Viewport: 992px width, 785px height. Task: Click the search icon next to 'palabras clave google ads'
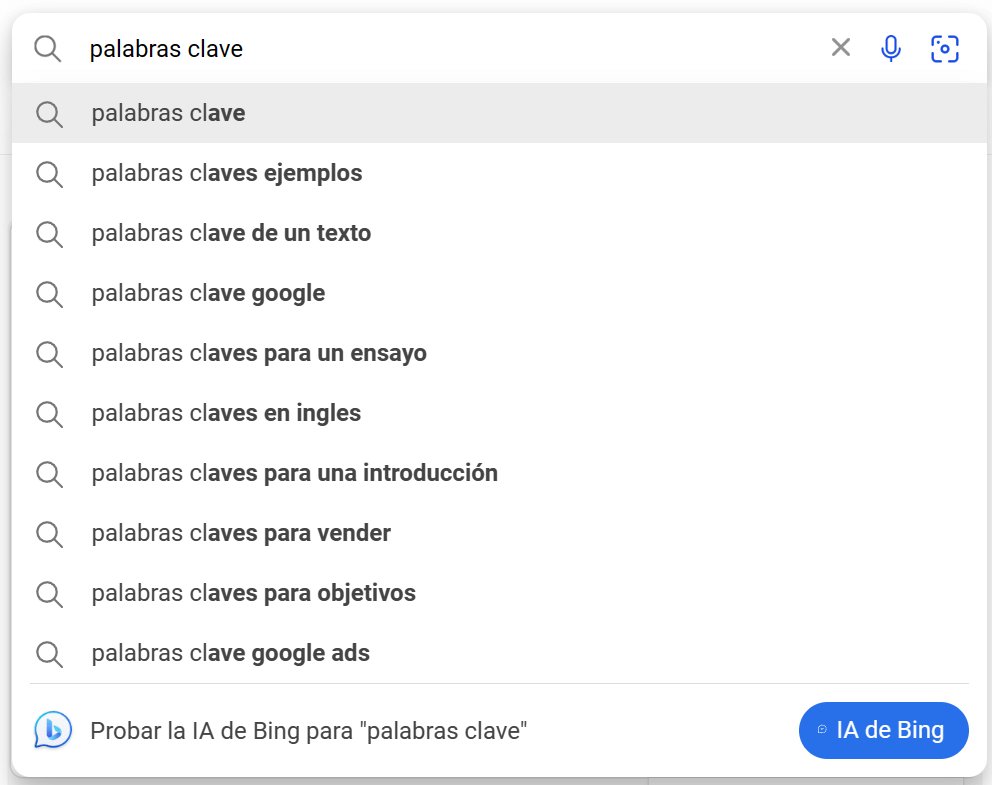(x=49, y=654)
